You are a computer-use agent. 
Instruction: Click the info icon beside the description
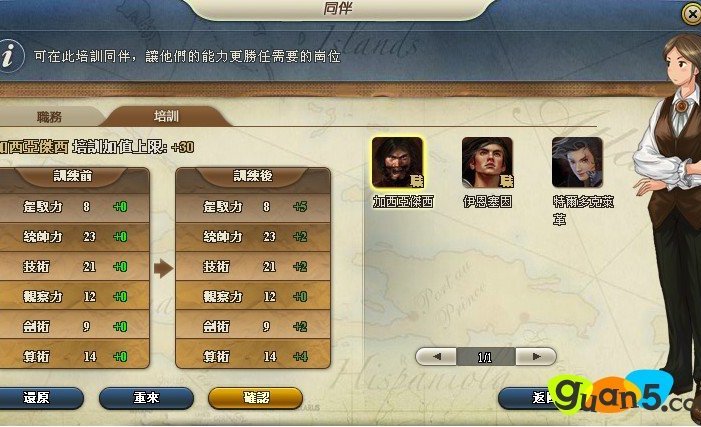(x=10, y=56)
